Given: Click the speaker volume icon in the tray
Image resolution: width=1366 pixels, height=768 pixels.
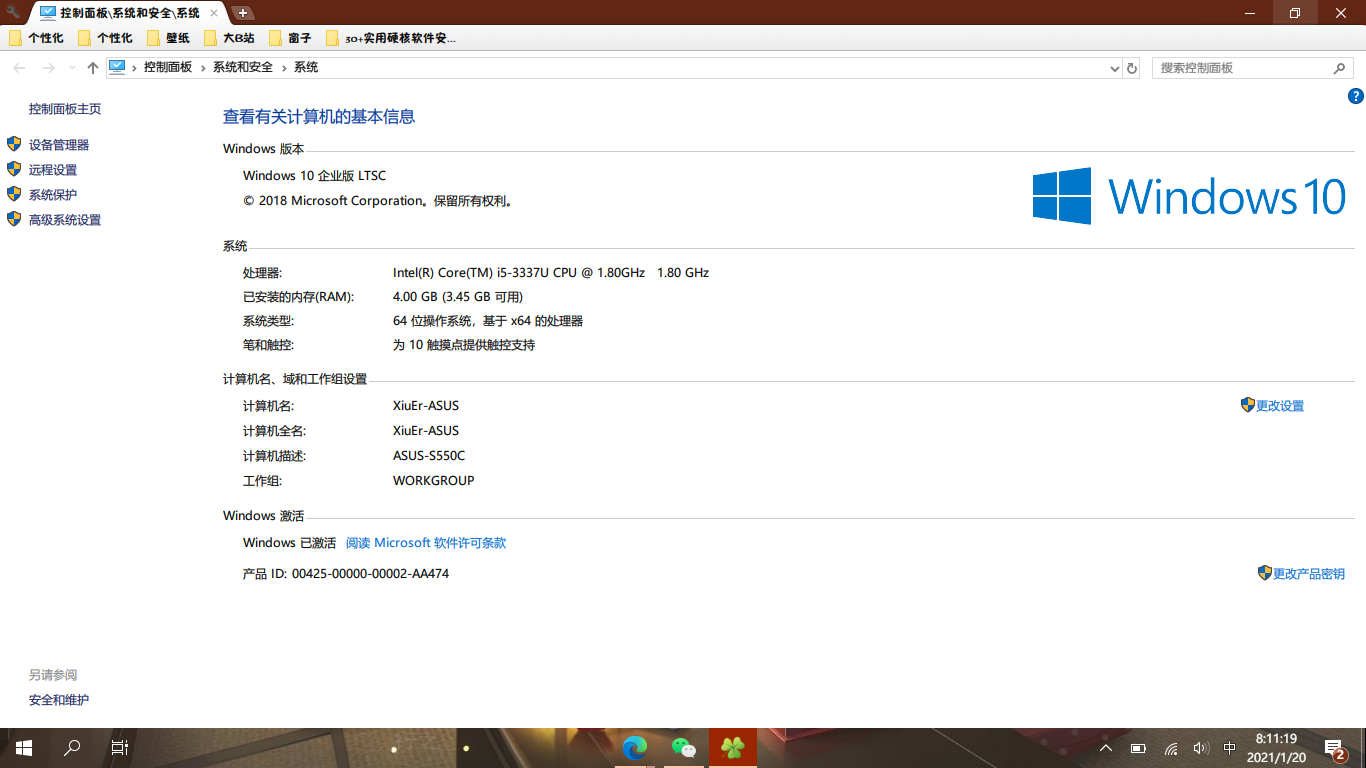Looking at the screenshot, I should click(x=1201, y=748).
